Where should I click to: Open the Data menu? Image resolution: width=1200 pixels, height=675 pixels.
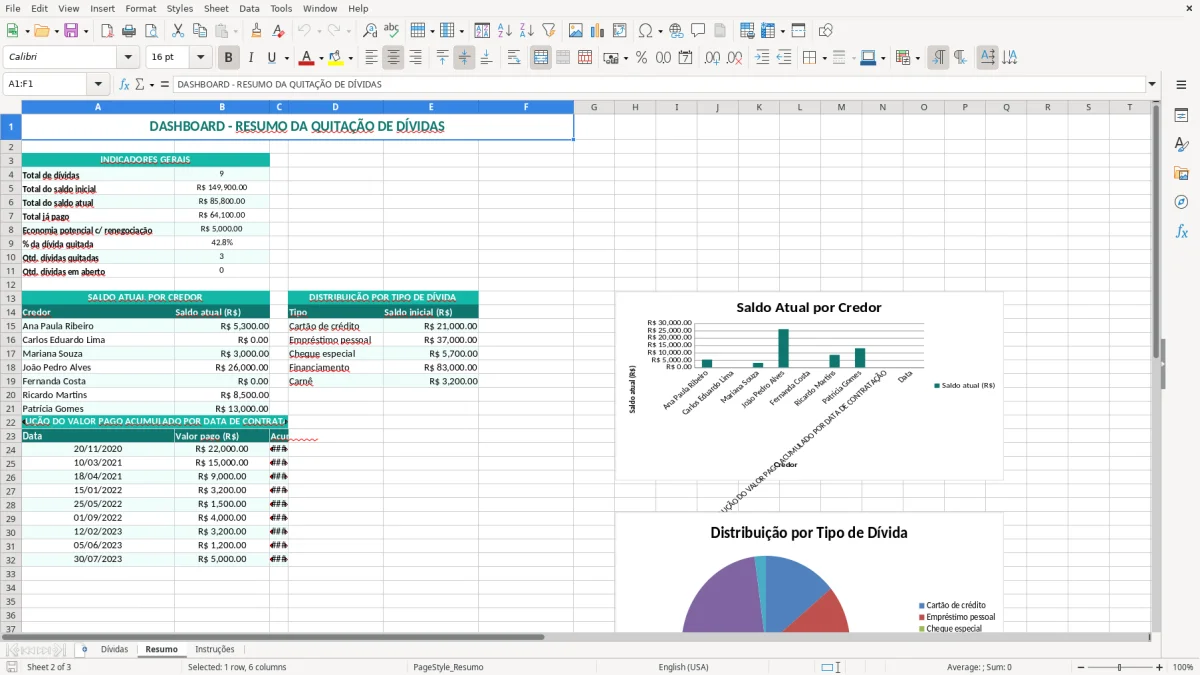point(249,8)
